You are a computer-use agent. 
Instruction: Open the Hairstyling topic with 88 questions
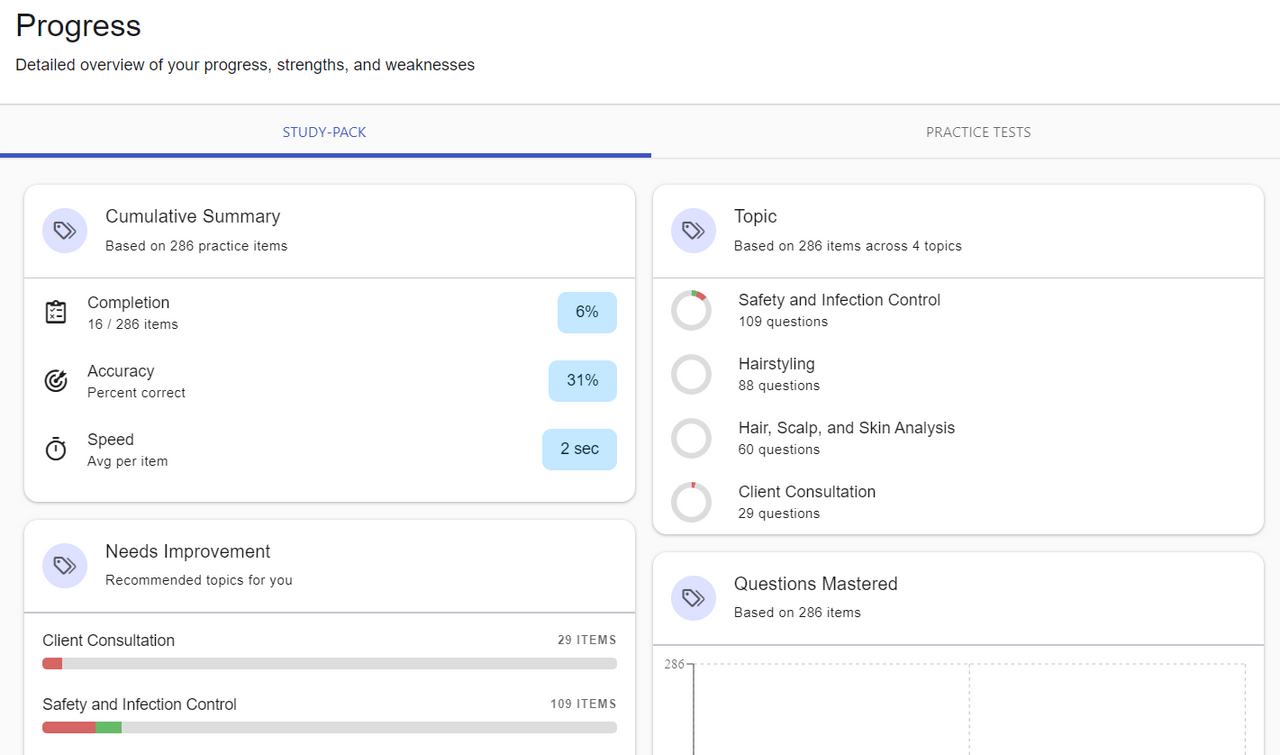point(776,364)
